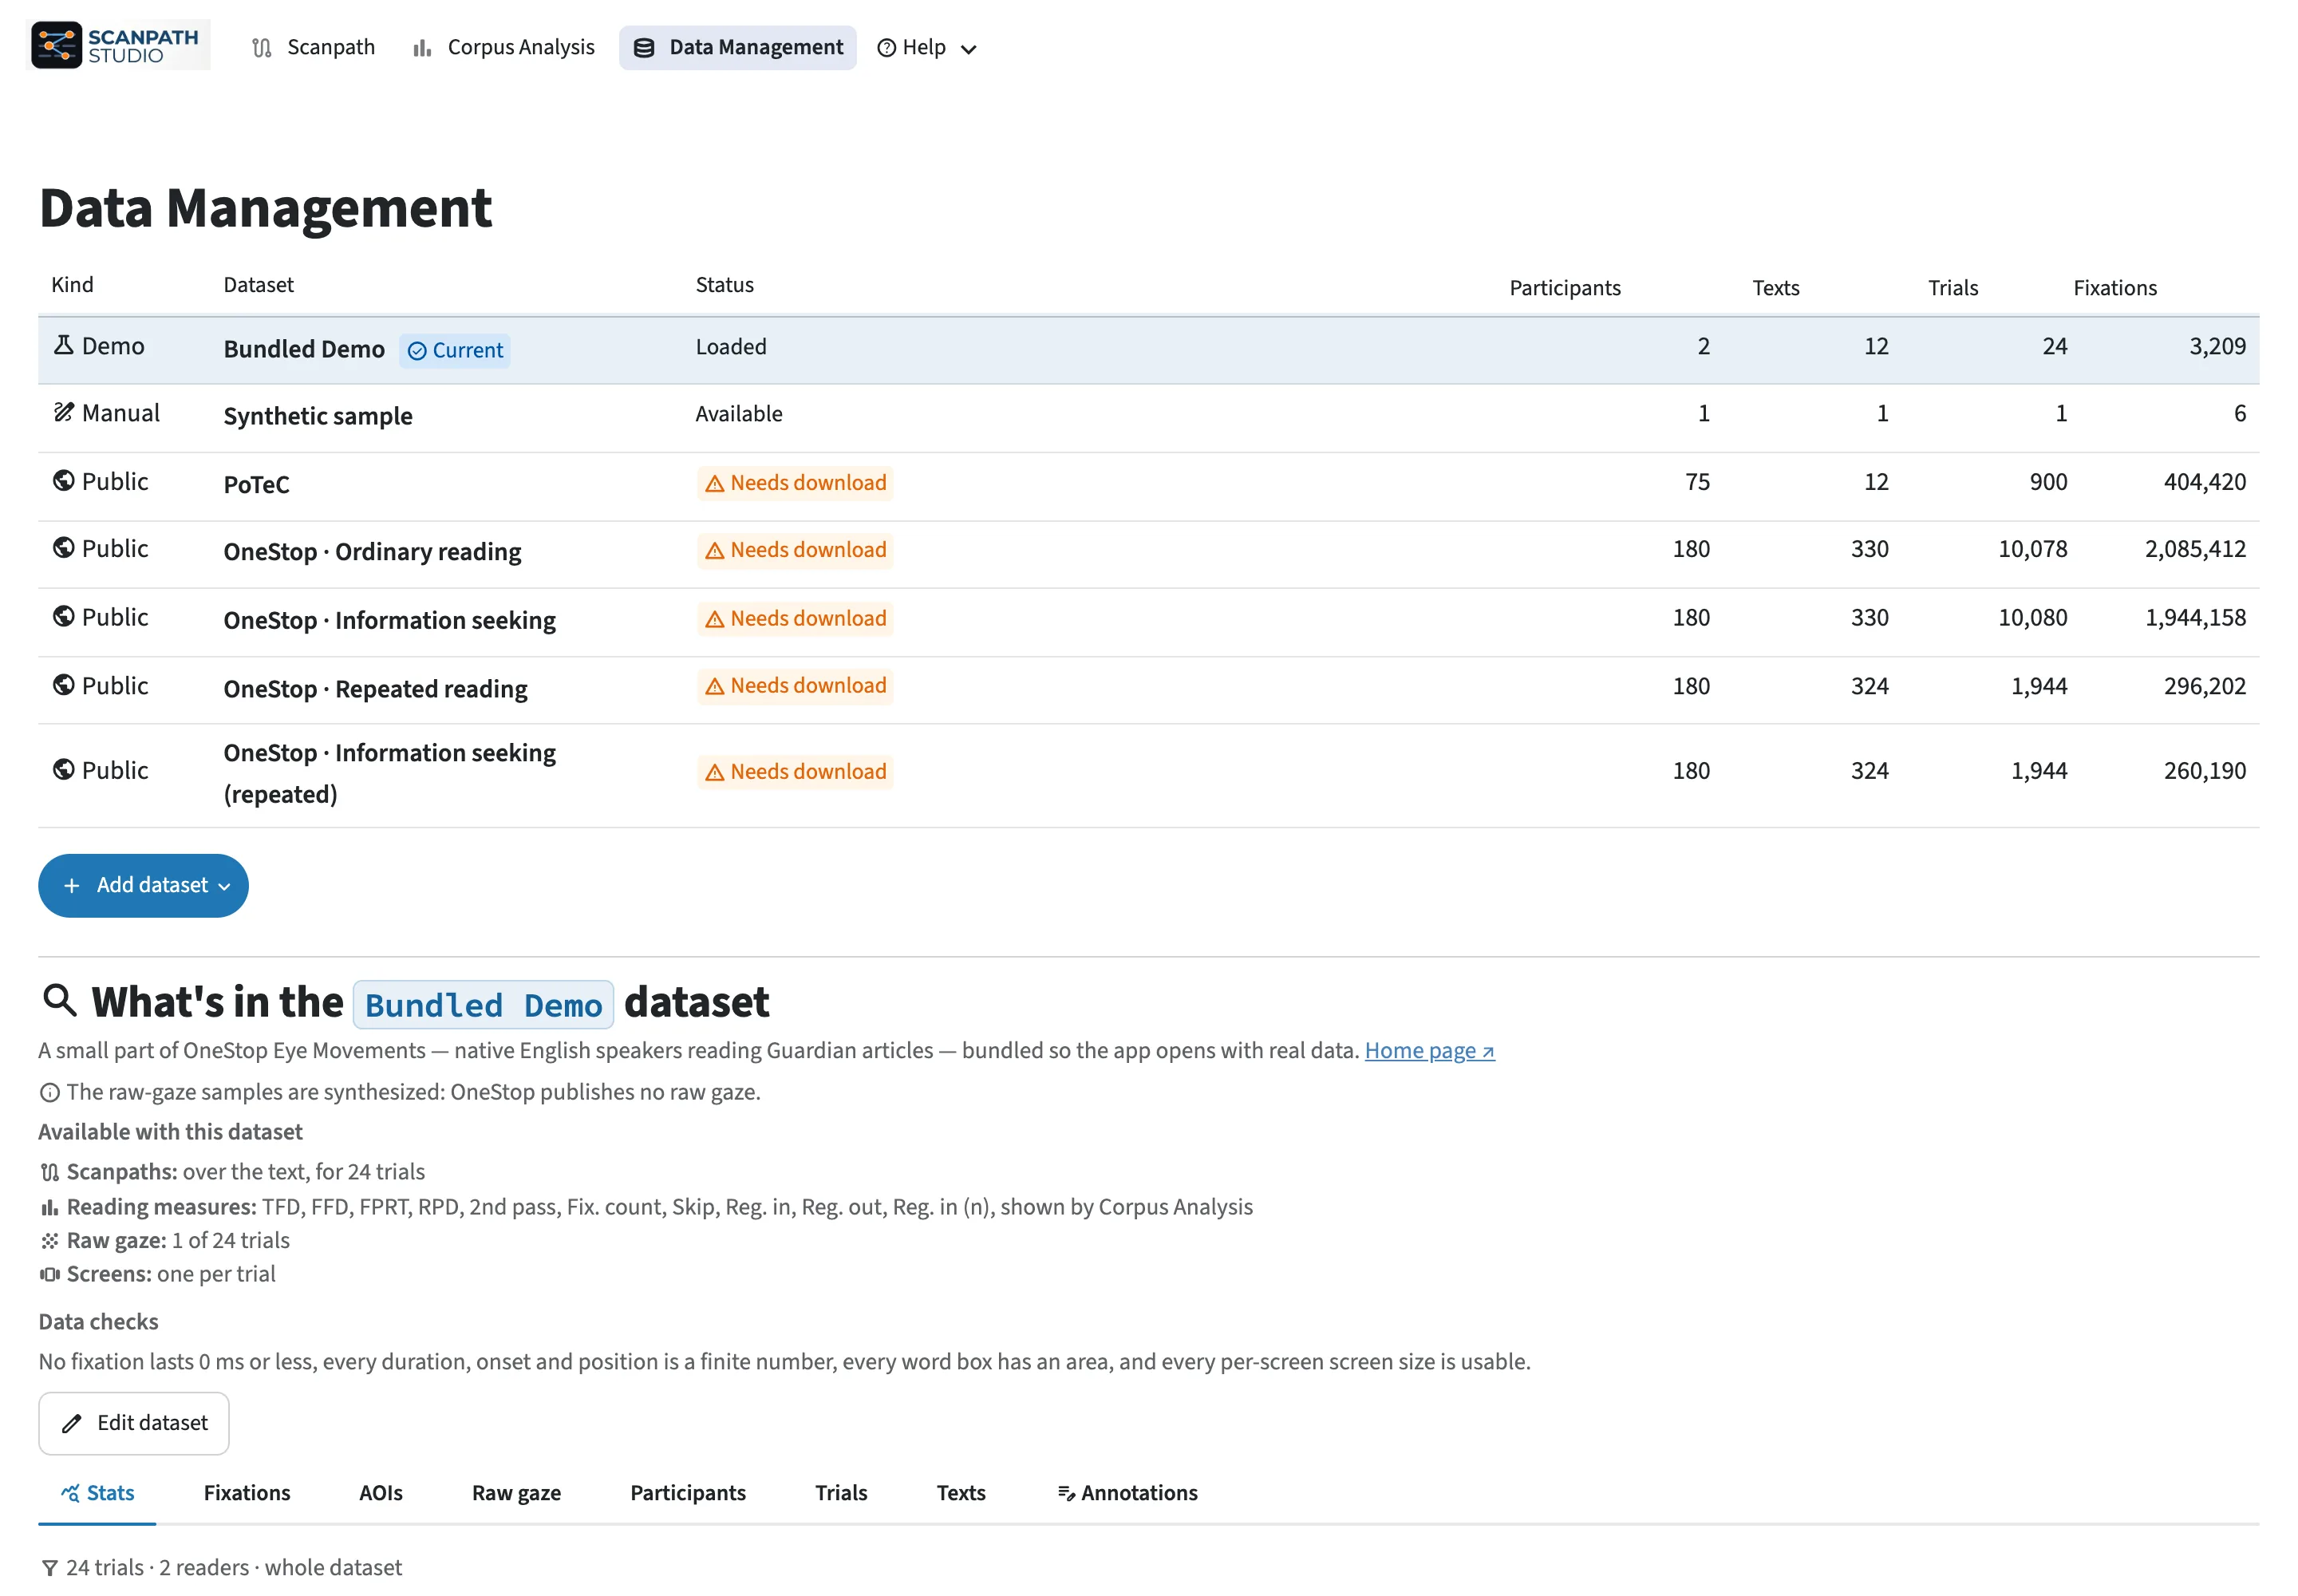Click the Current badge on Bundled Demo

tap(455, 351)
